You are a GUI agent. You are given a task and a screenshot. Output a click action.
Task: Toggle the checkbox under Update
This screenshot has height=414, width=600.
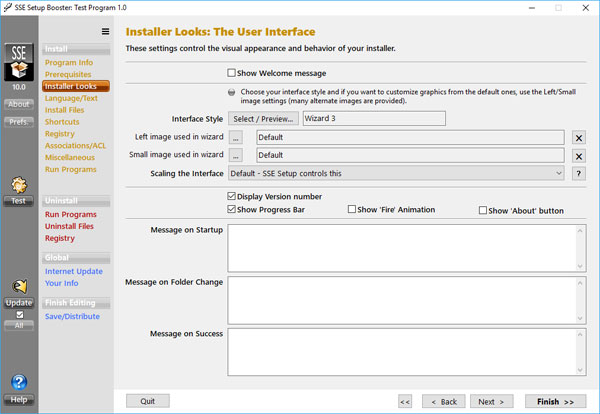(20, 315)
